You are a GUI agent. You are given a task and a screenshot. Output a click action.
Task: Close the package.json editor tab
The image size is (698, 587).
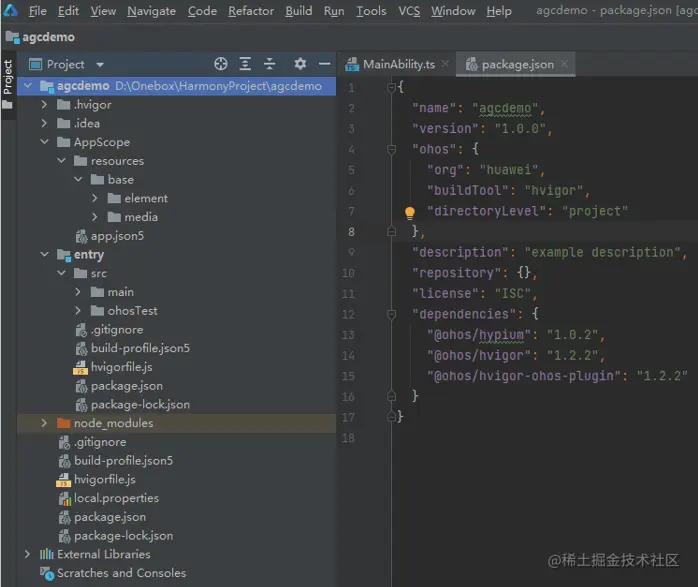coord(564,64)
